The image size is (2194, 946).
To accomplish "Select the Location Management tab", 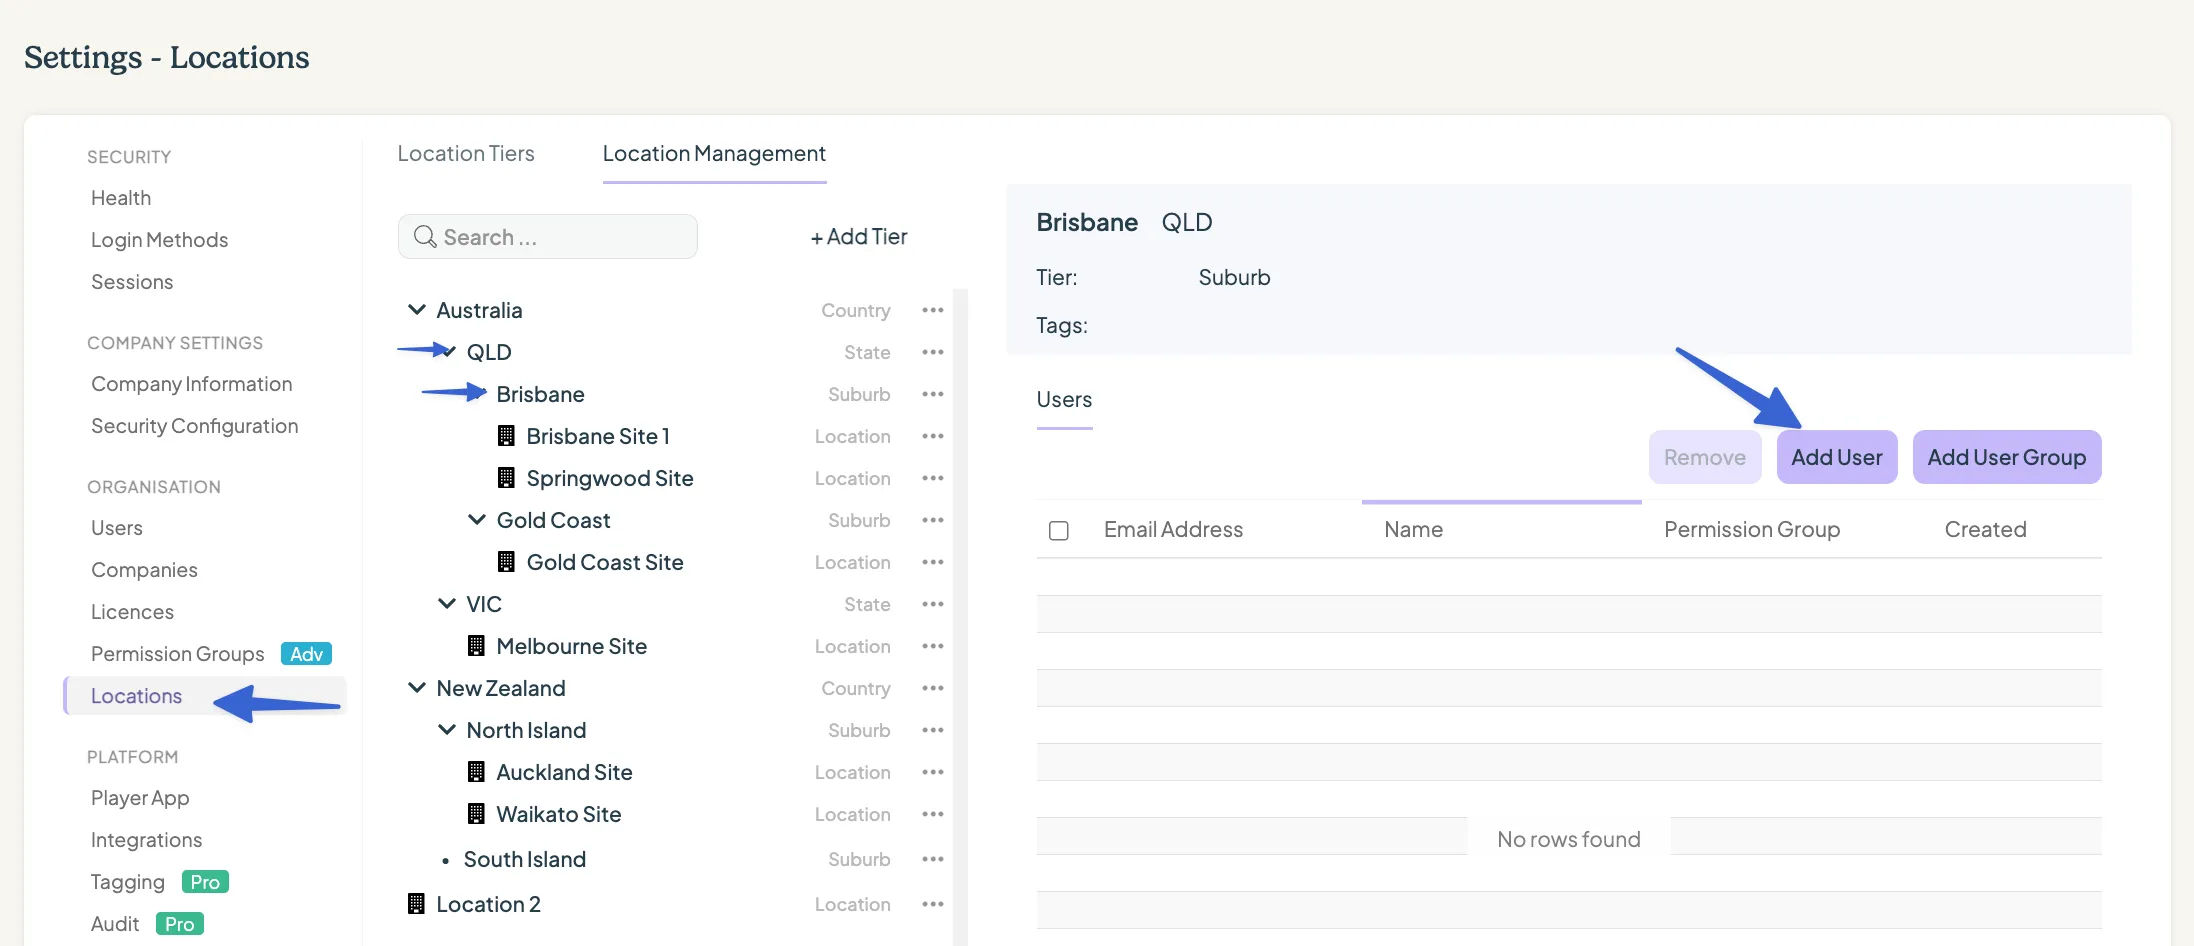I will tap(714, 153).
